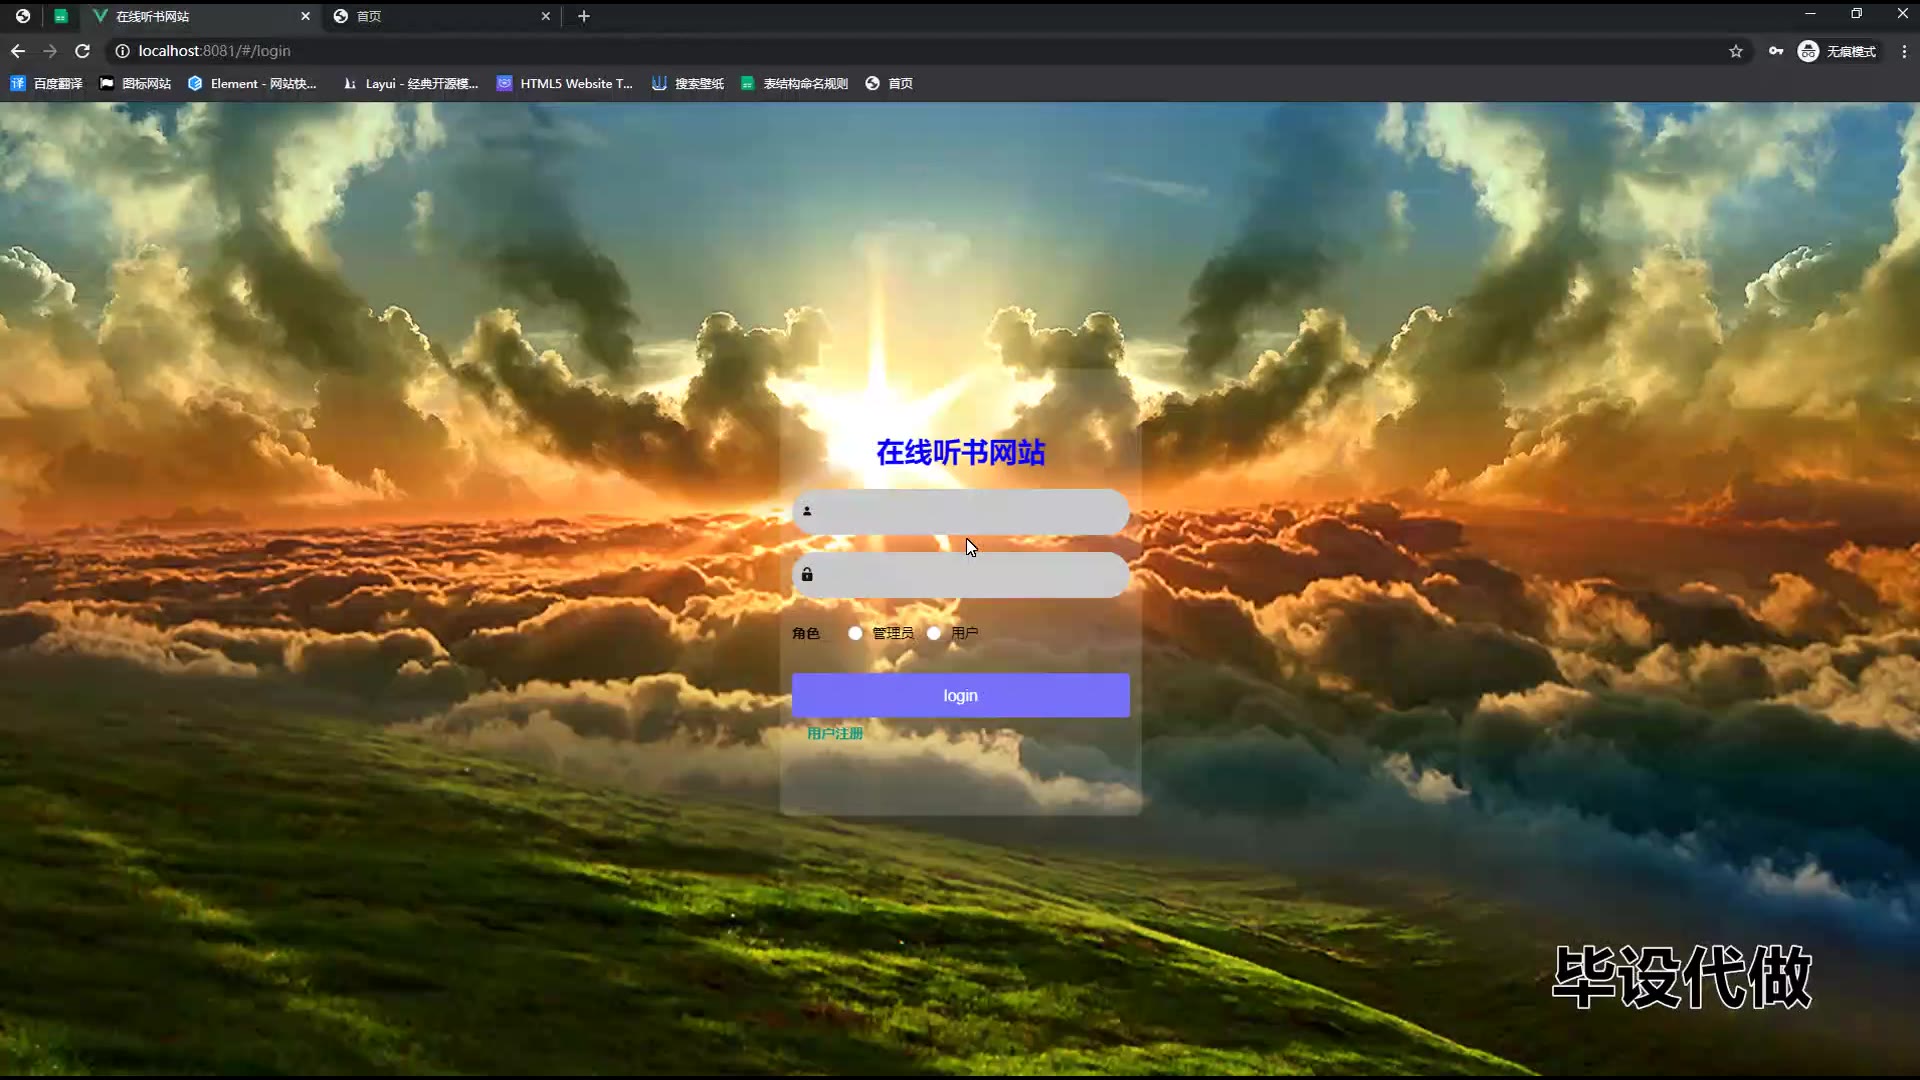Select the 管理员 role radio button
This screenshot has height=1080, width=1920.
(x=855, y=633)
